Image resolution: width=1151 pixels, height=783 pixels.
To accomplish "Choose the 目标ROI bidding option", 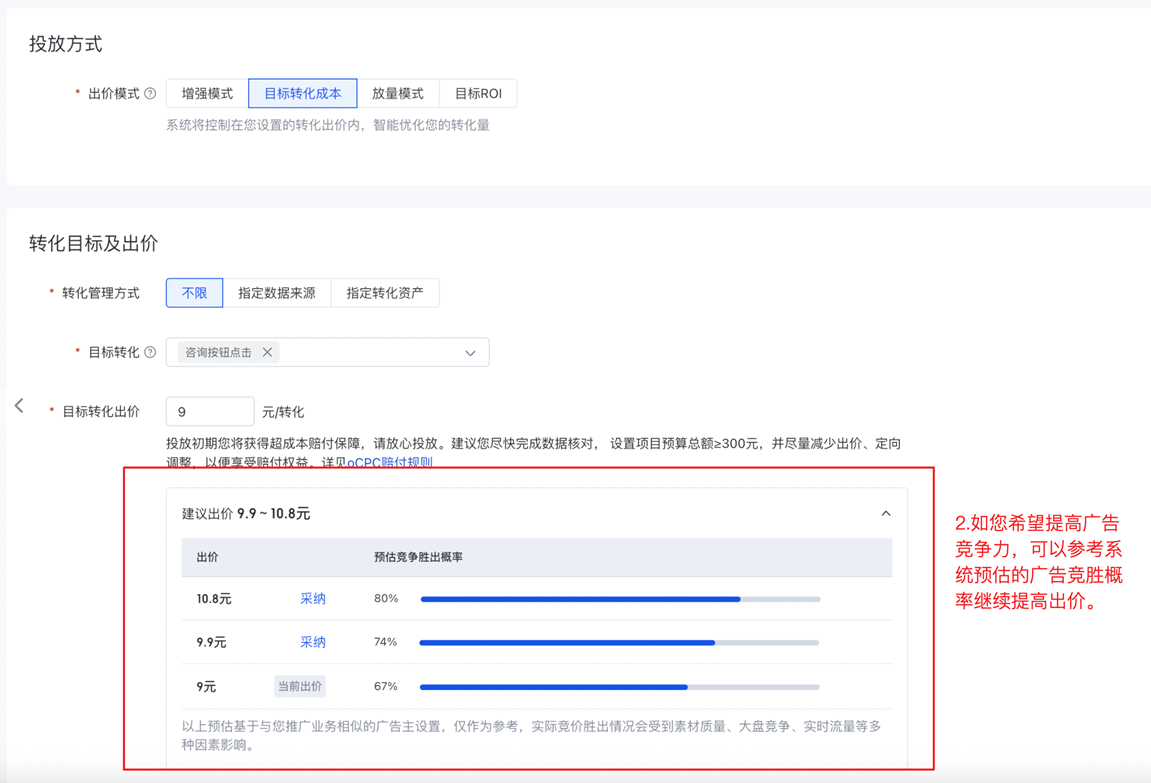I will (x=478, y=94).
